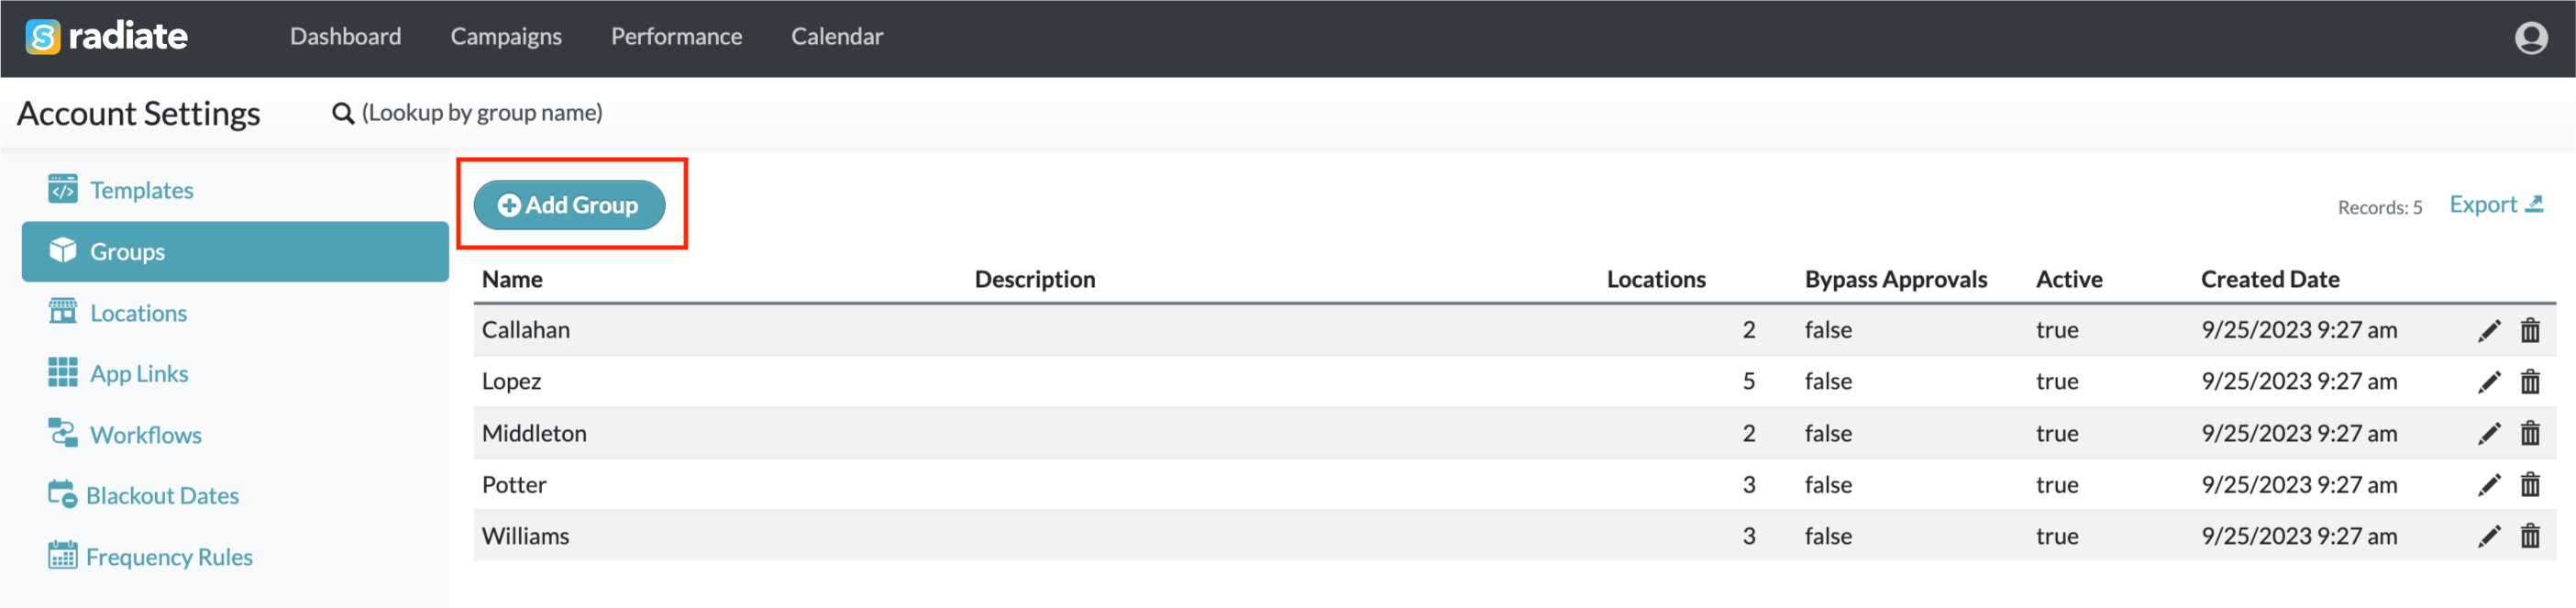The width and height of the screenshot is (2576, 608).
Task: Select the Callahan group name
Action: pos(526,330)
